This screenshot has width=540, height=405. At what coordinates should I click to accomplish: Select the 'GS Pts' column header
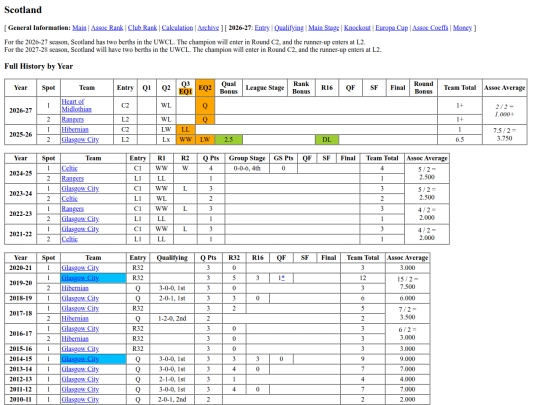click(x=283, y=158)
